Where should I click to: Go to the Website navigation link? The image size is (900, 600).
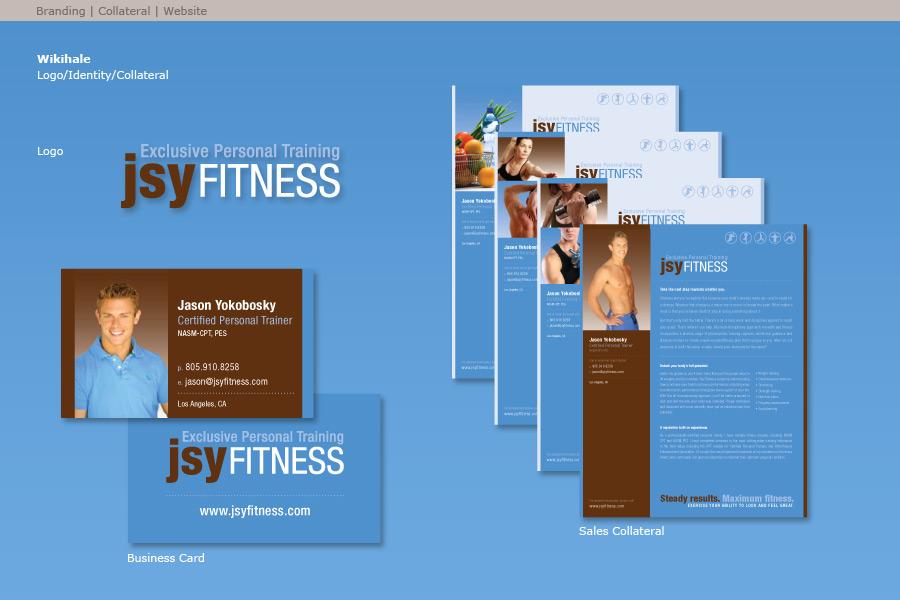click(184, 11)
